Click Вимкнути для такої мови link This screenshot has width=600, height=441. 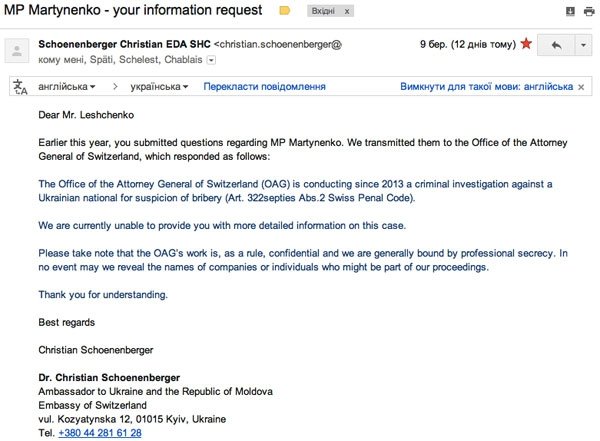[x=486, y=87]
